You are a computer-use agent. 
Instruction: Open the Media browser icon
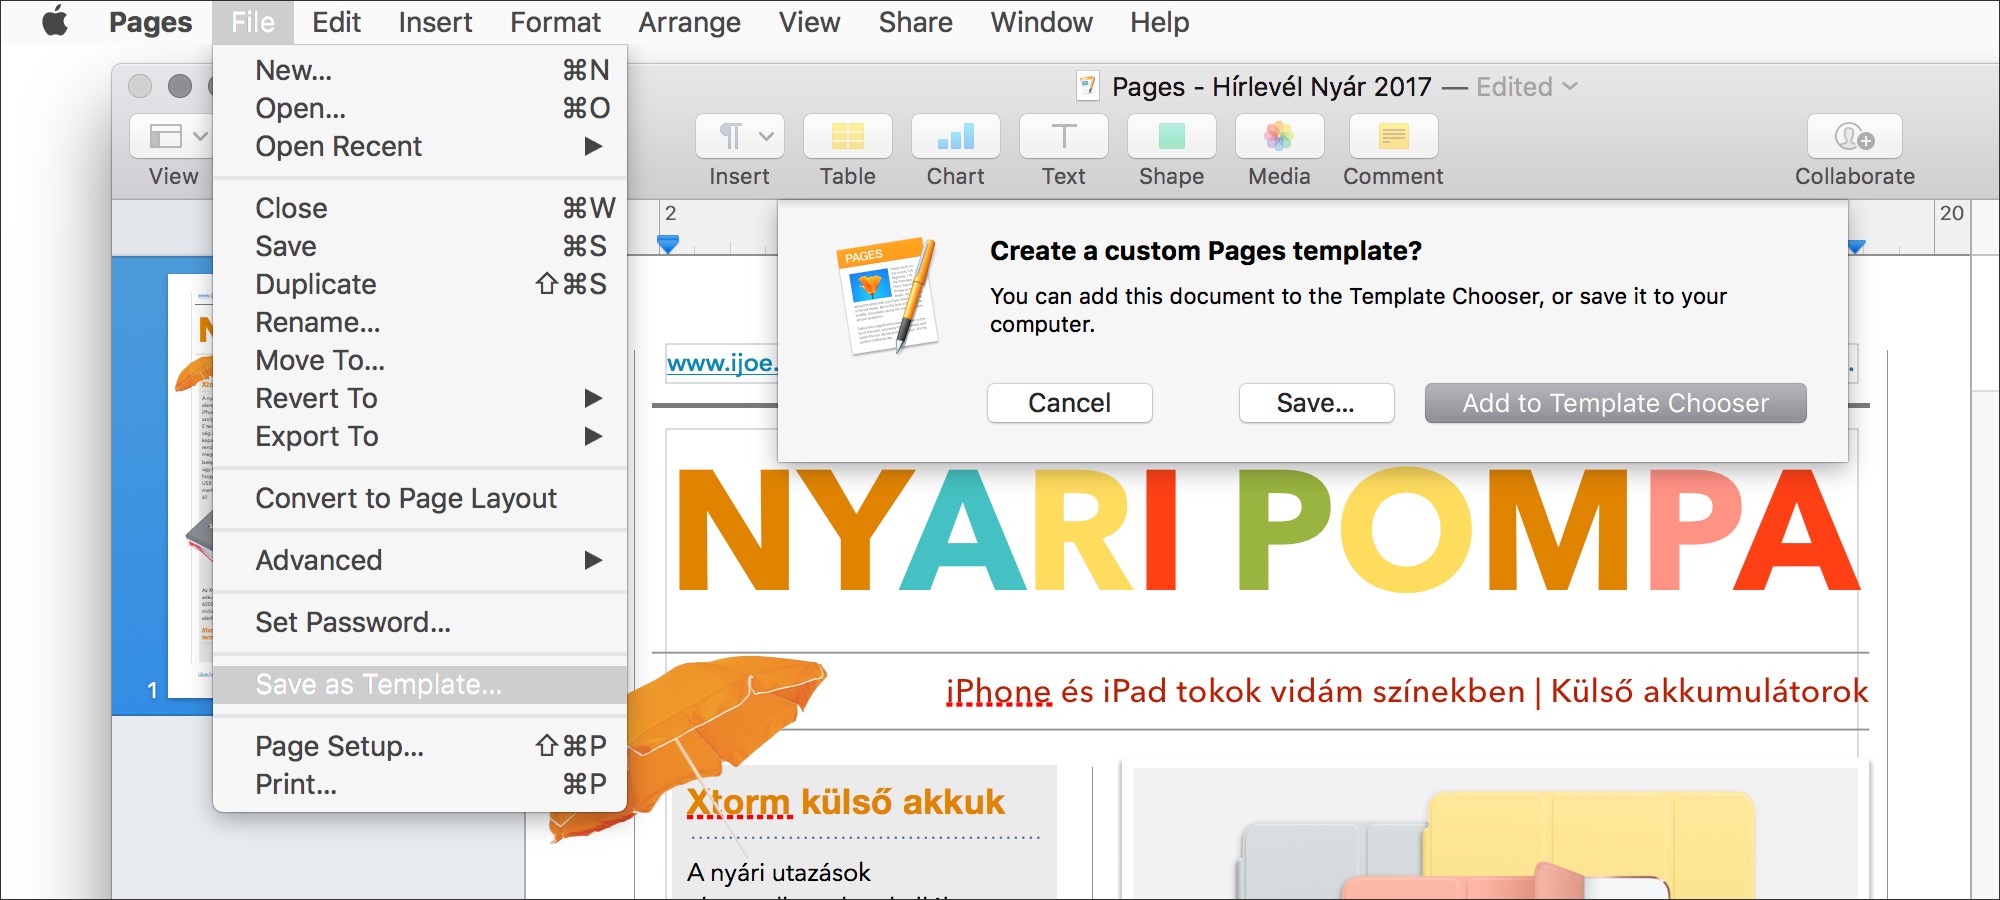[1279, 137]
